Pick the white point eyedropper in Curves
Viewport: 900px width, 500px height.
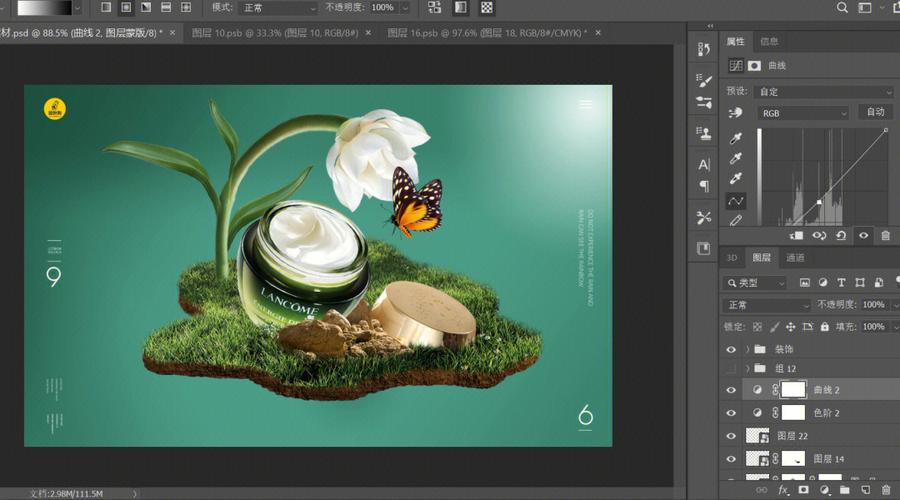click(x=735, y=179)
